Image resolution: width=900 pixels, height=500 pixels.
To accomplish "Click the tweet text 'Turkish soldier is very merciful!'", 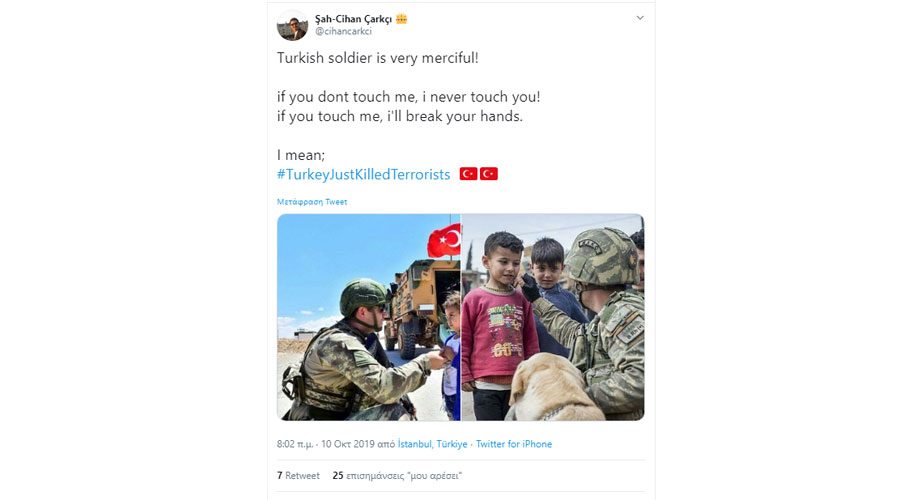I will point(377,59).
